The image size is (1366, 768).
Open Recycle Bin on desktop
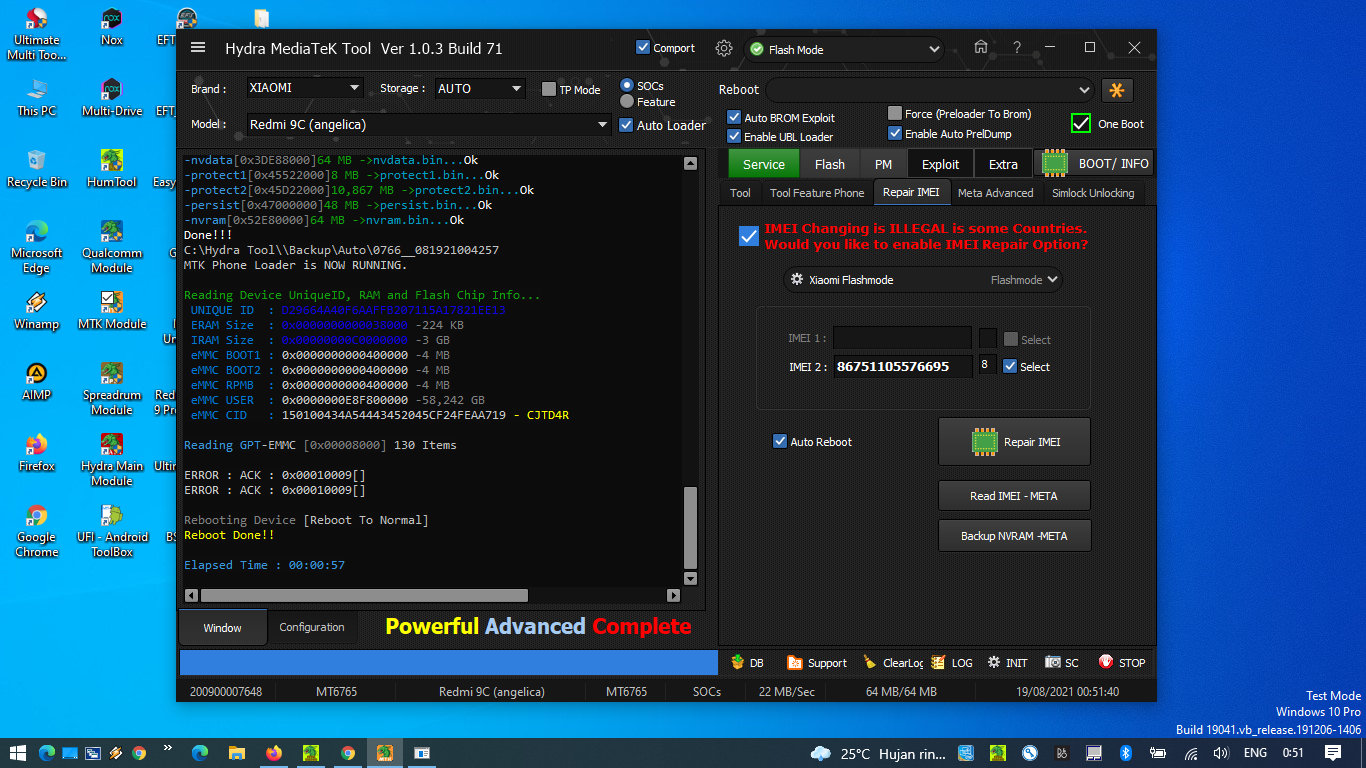click(37, 169)
